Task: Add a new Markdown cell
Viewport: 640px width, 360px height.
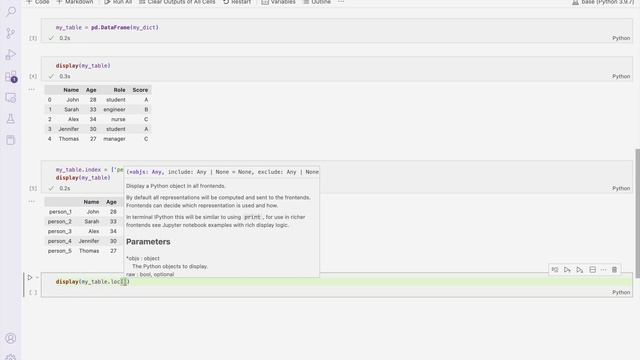Action: (75, 2)
